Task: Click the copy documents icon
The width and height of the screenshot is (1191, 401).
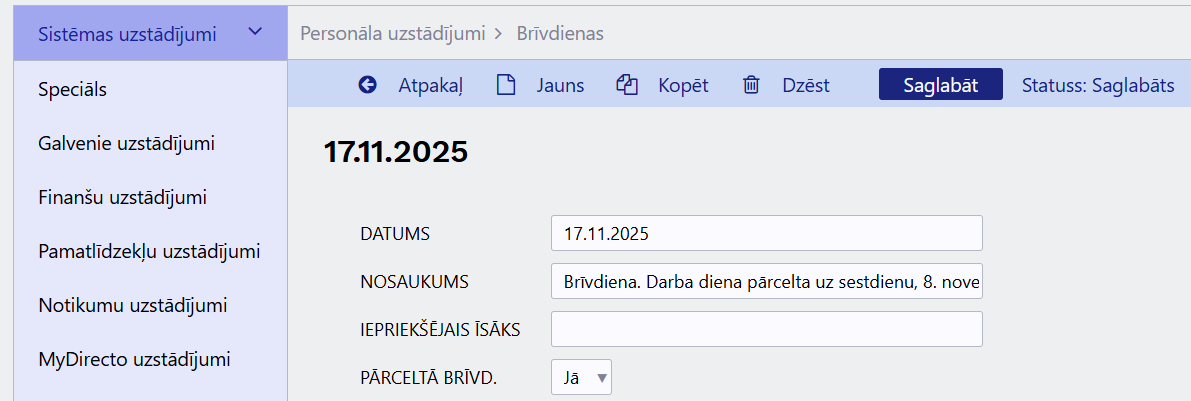Action: [627, 85]
